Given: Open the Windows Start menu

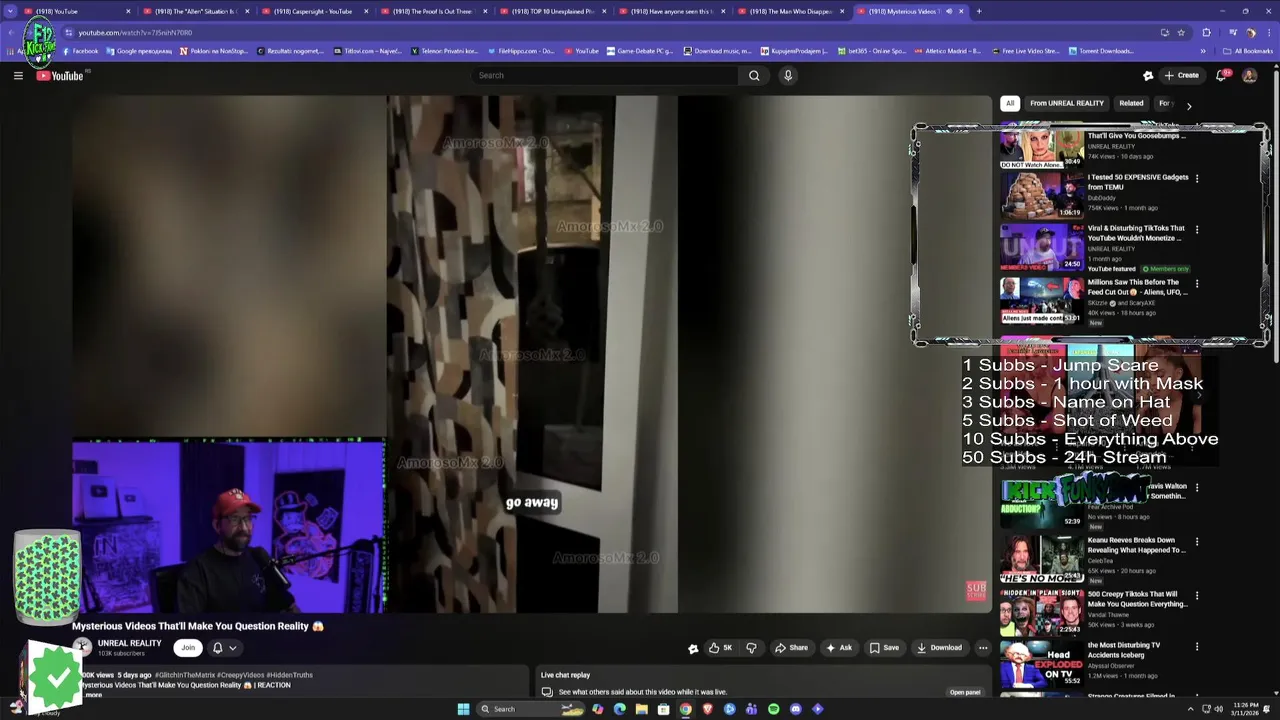Looking at the screenshot, I should click(x=463, y=709).
